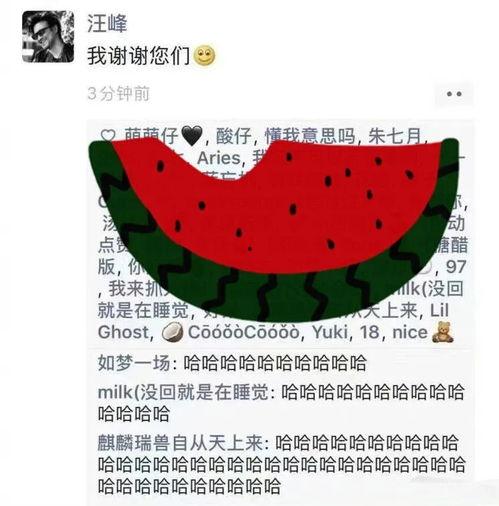
Task: Open commenter 如梦一场 profile
Action: (134, 363)
